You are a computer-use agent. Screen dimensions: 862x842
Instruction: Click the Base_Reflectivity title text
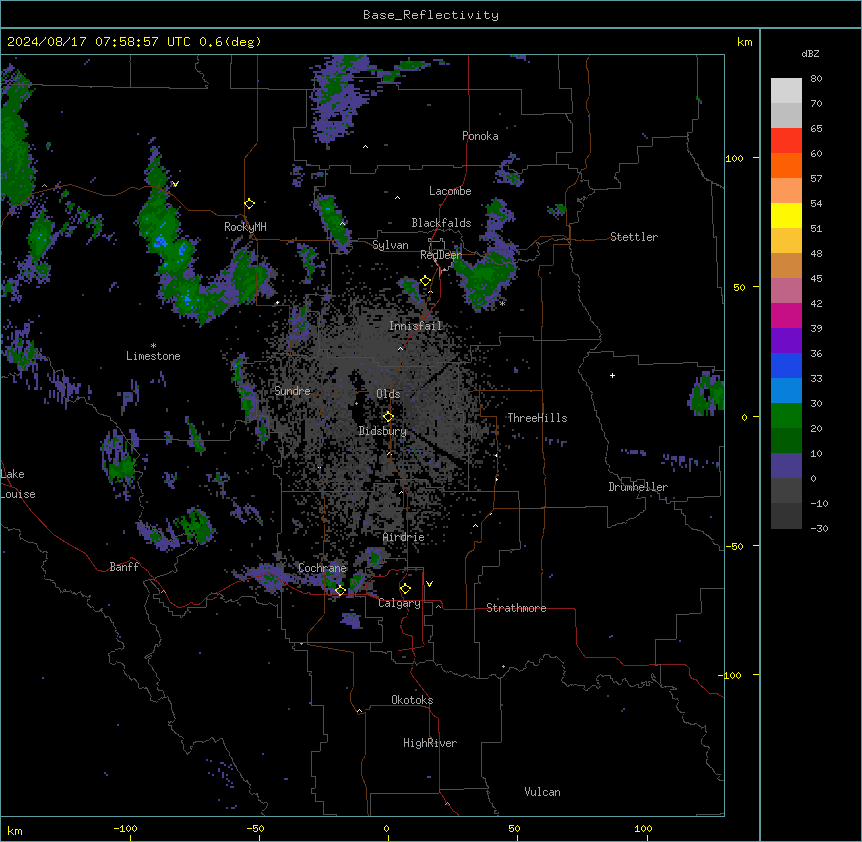pos(431,15)
